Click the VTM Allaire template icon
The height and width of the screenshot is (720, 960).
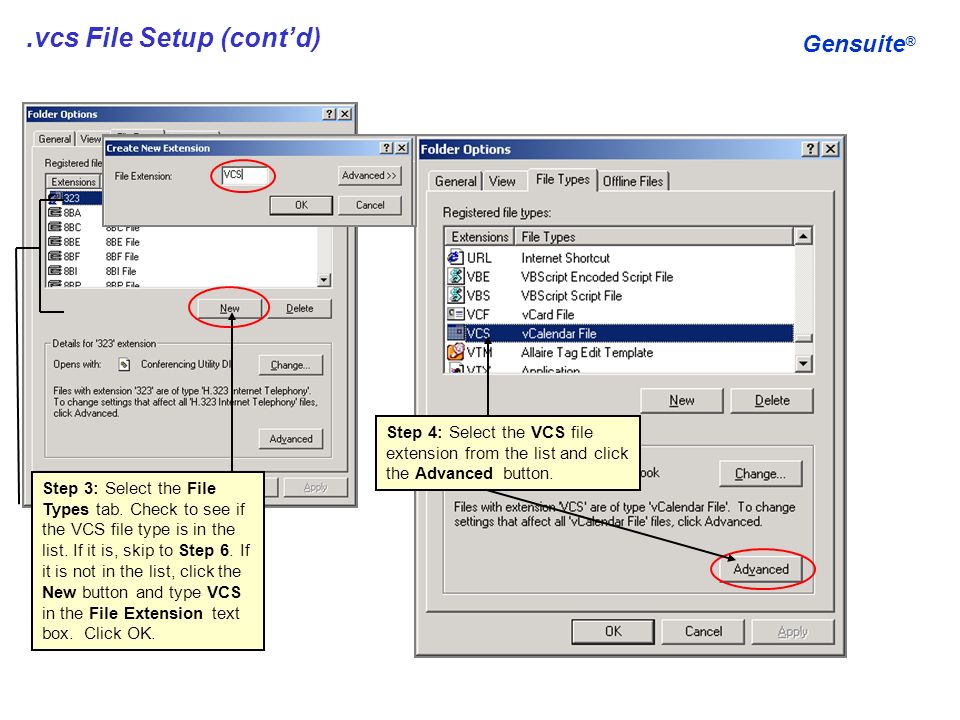(x=456, y=352)
